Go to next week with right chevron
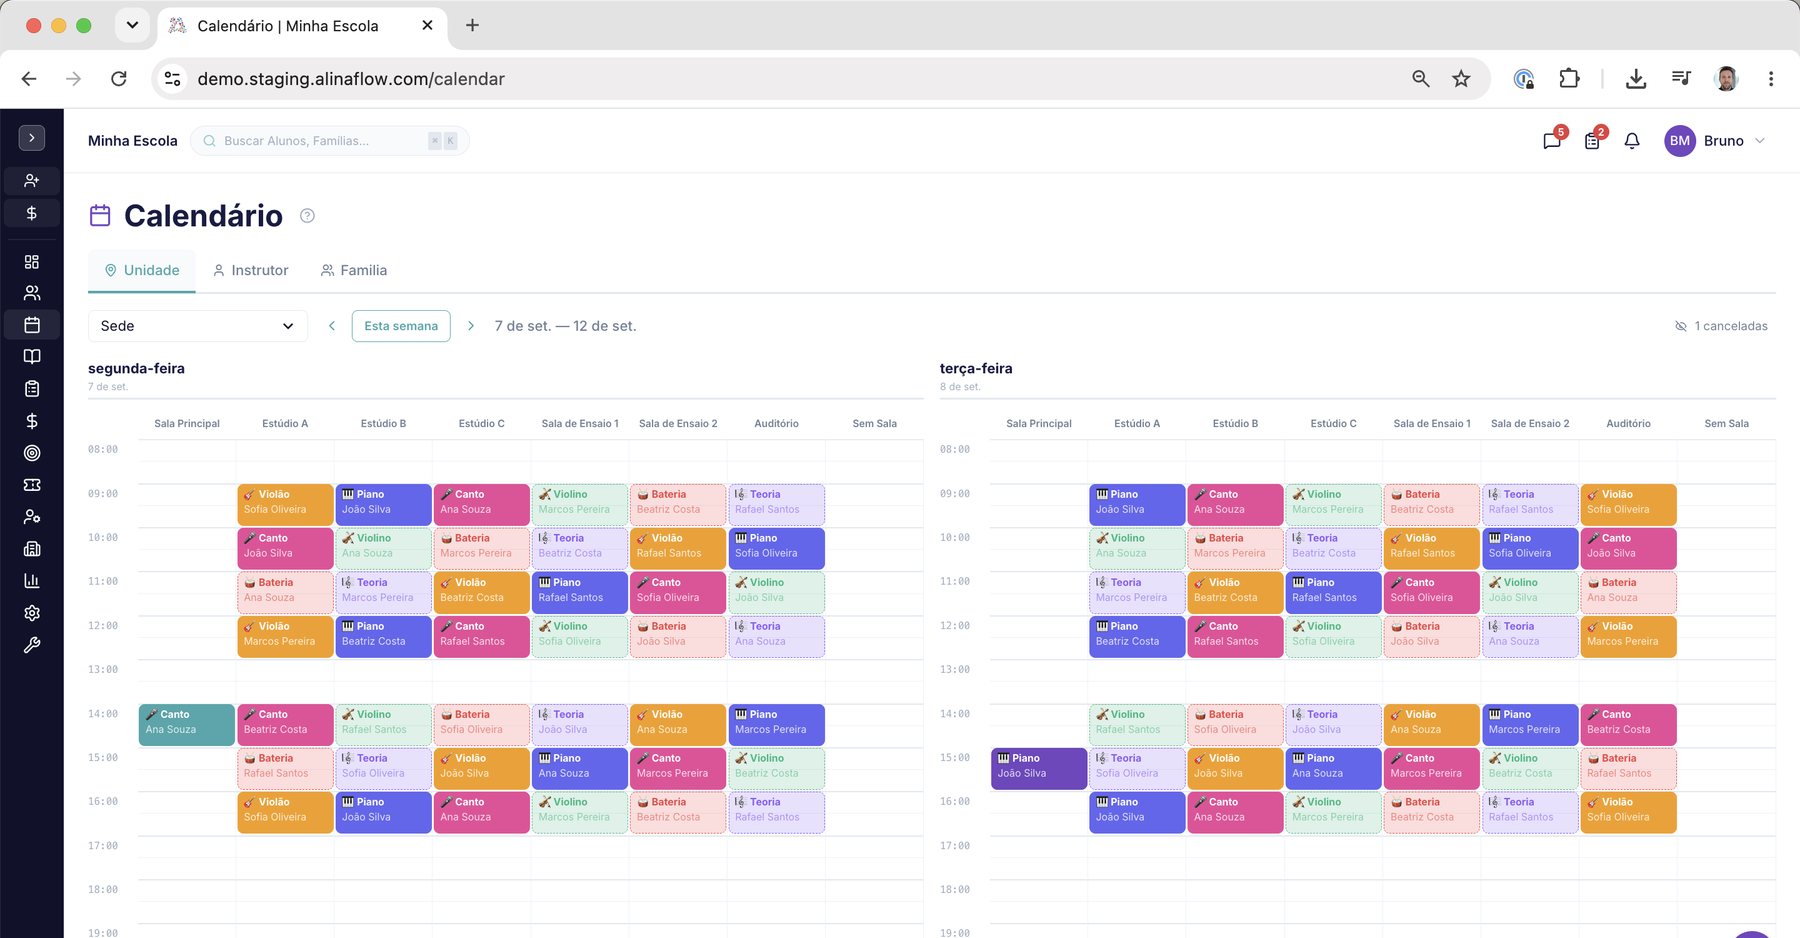 pos(471,326)
